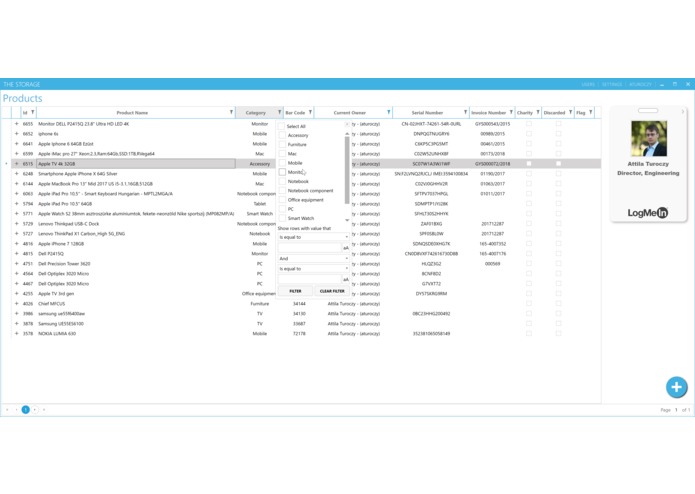Open the Discarded column filter funnel
Viewport: 695px width, 494px height.
point(570,113)
